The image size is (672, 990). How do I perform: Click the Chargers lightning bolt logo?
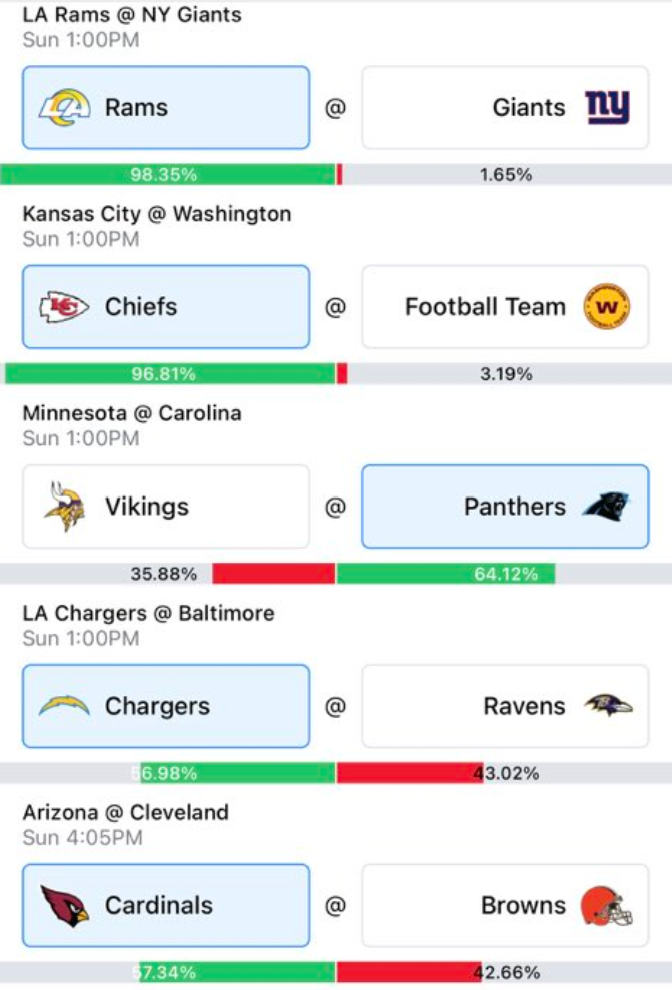64,705
